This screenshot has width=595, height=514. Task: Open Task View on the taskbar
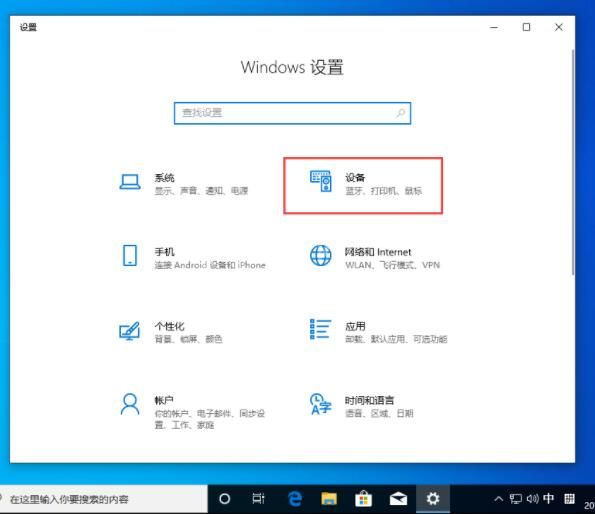258,498
